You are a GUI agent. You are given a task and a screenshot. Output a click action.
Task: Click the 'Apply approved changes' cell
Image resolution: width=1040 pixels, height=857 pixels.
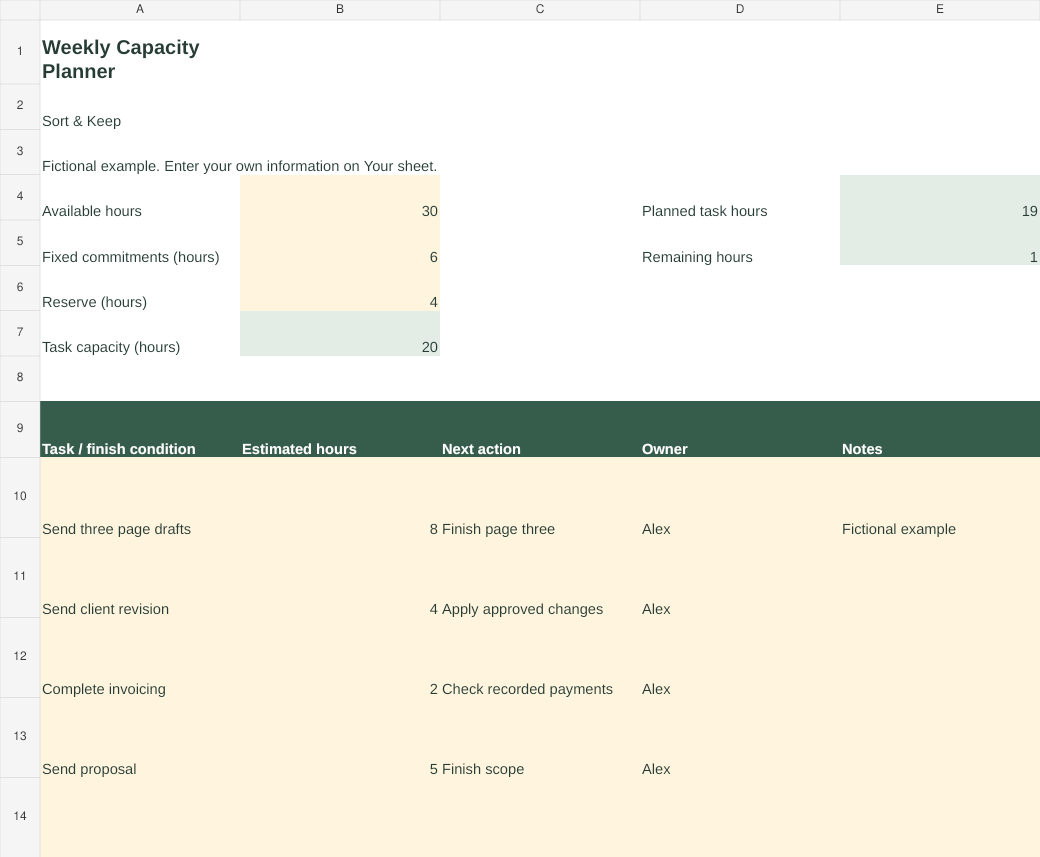click(540, 578)
